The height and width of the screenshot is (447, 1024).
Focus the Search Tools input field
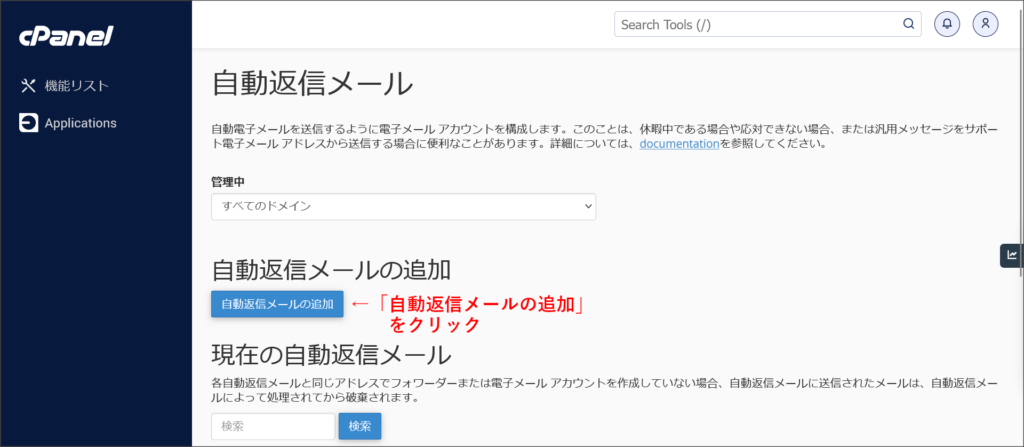click(x=756, y=24)
